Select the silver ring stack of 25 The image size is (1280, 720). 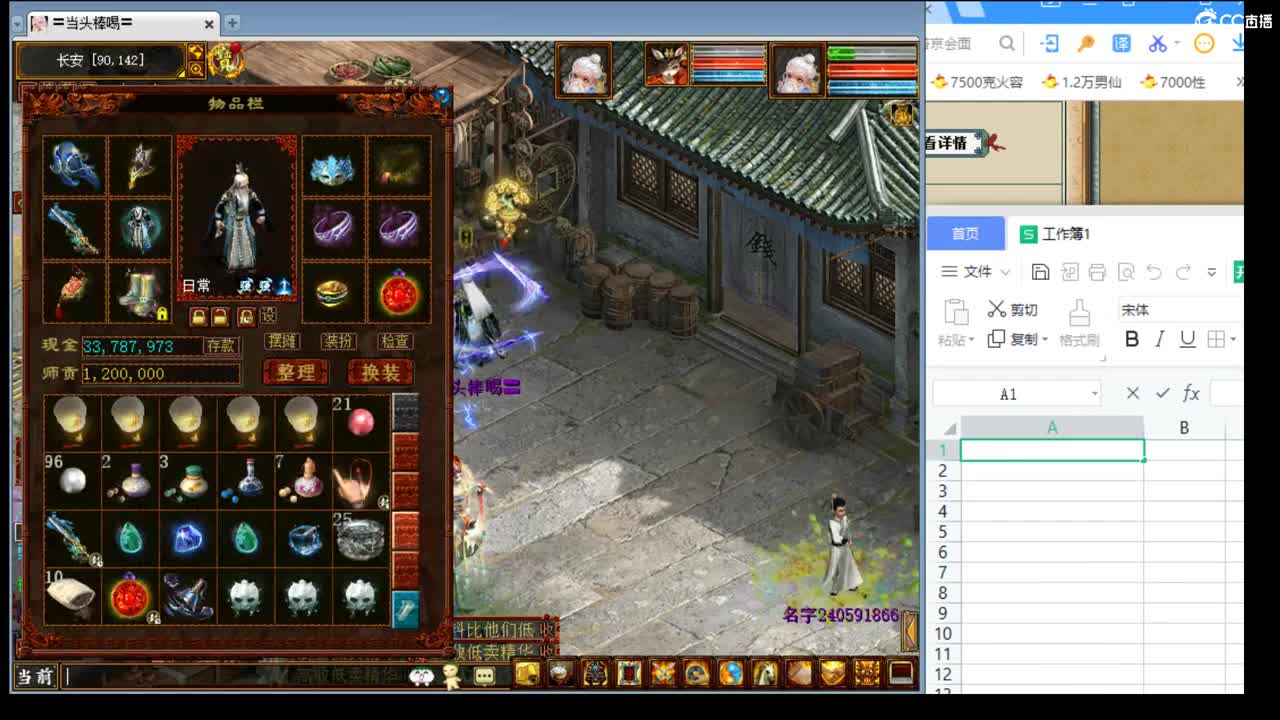[x=359, y=539]
